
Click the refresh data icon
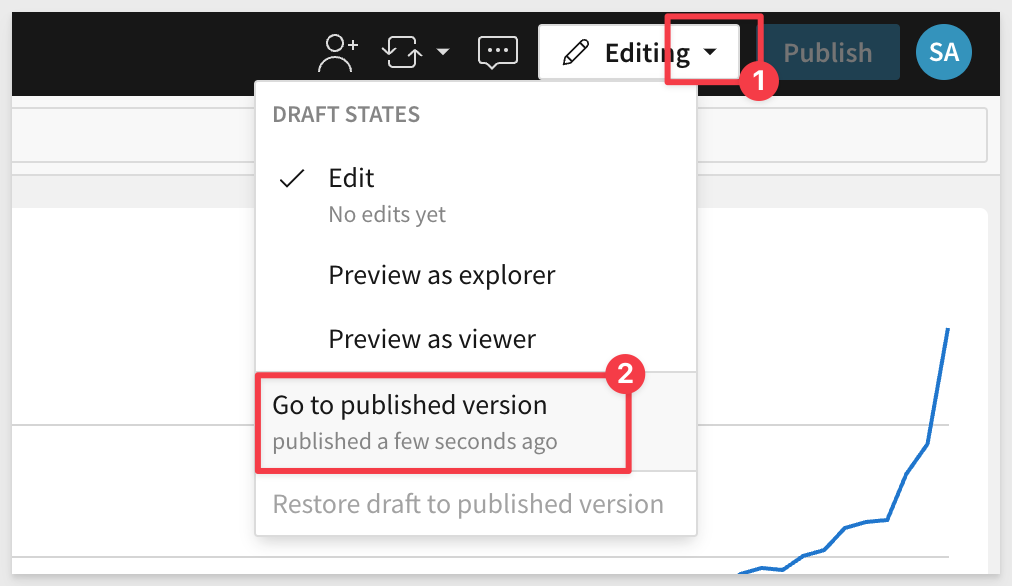tap(401, 52)
